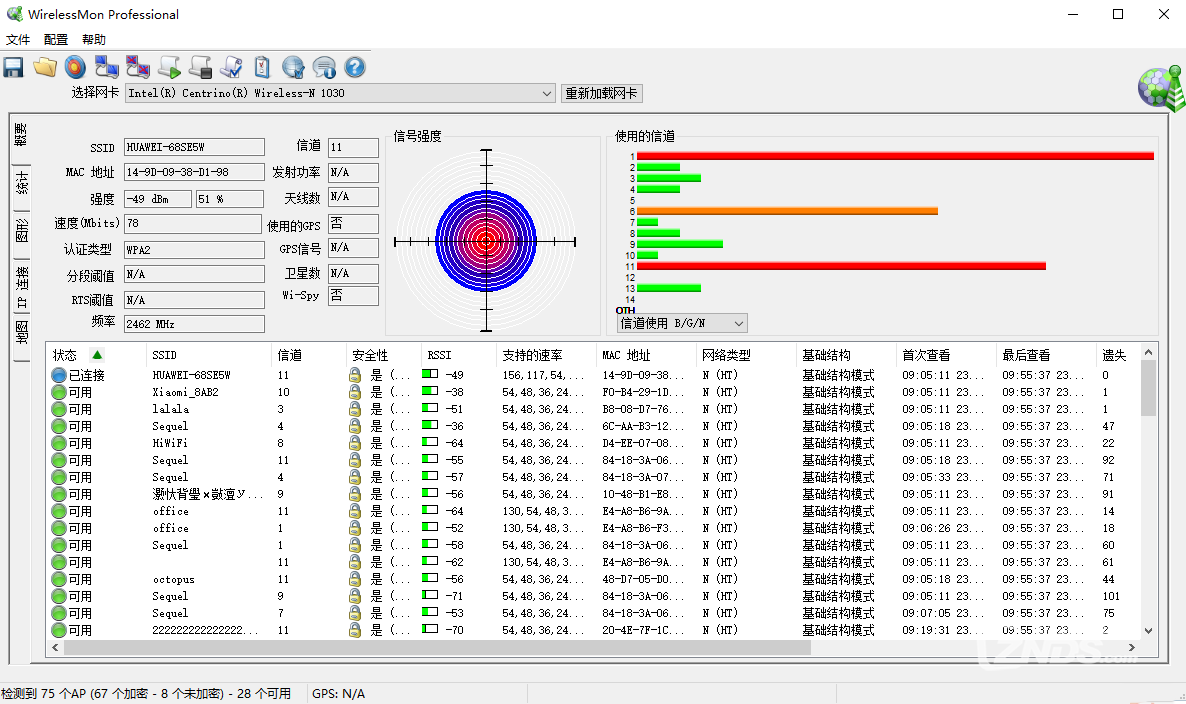
Task: Click the list's horizontal scrollbar left arrow
Action: coord(54,647)
